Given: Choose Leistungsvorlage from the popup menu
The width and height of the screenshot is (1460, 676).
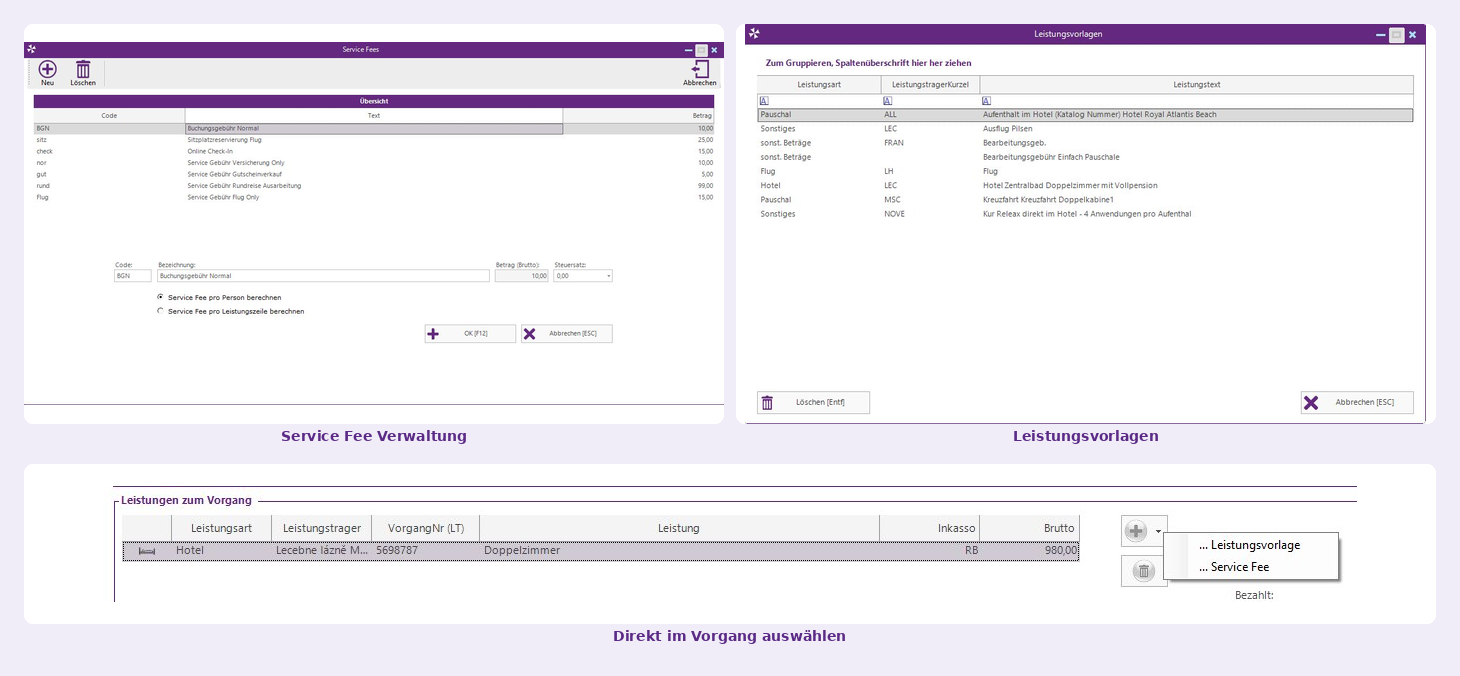Looking at the screenshot, I should pos(1250,545).
